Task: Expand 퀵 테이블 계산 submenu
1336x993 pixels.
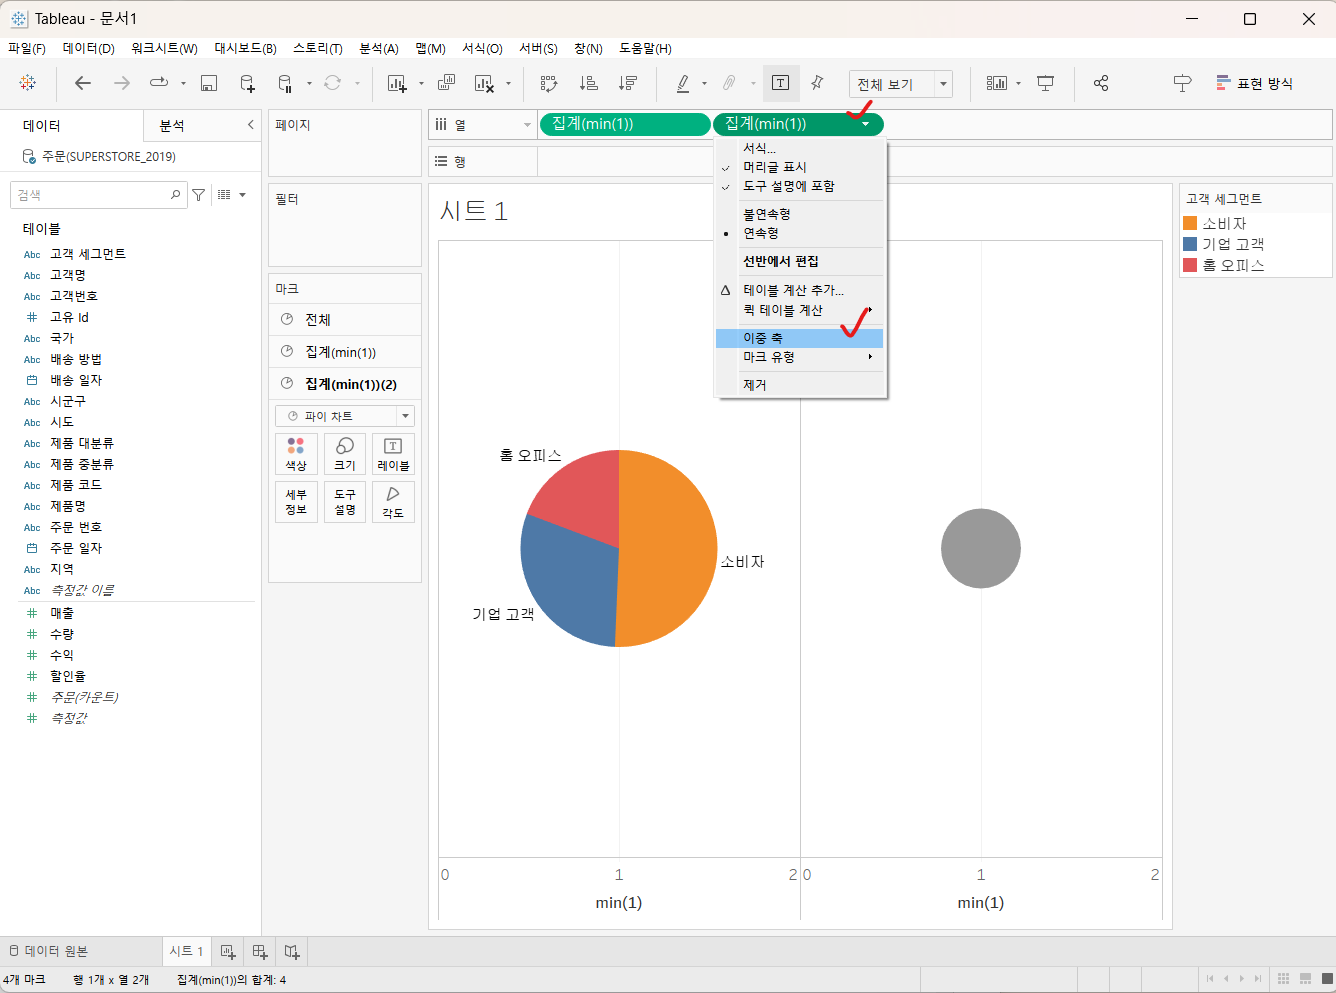Action: [800, 310]
